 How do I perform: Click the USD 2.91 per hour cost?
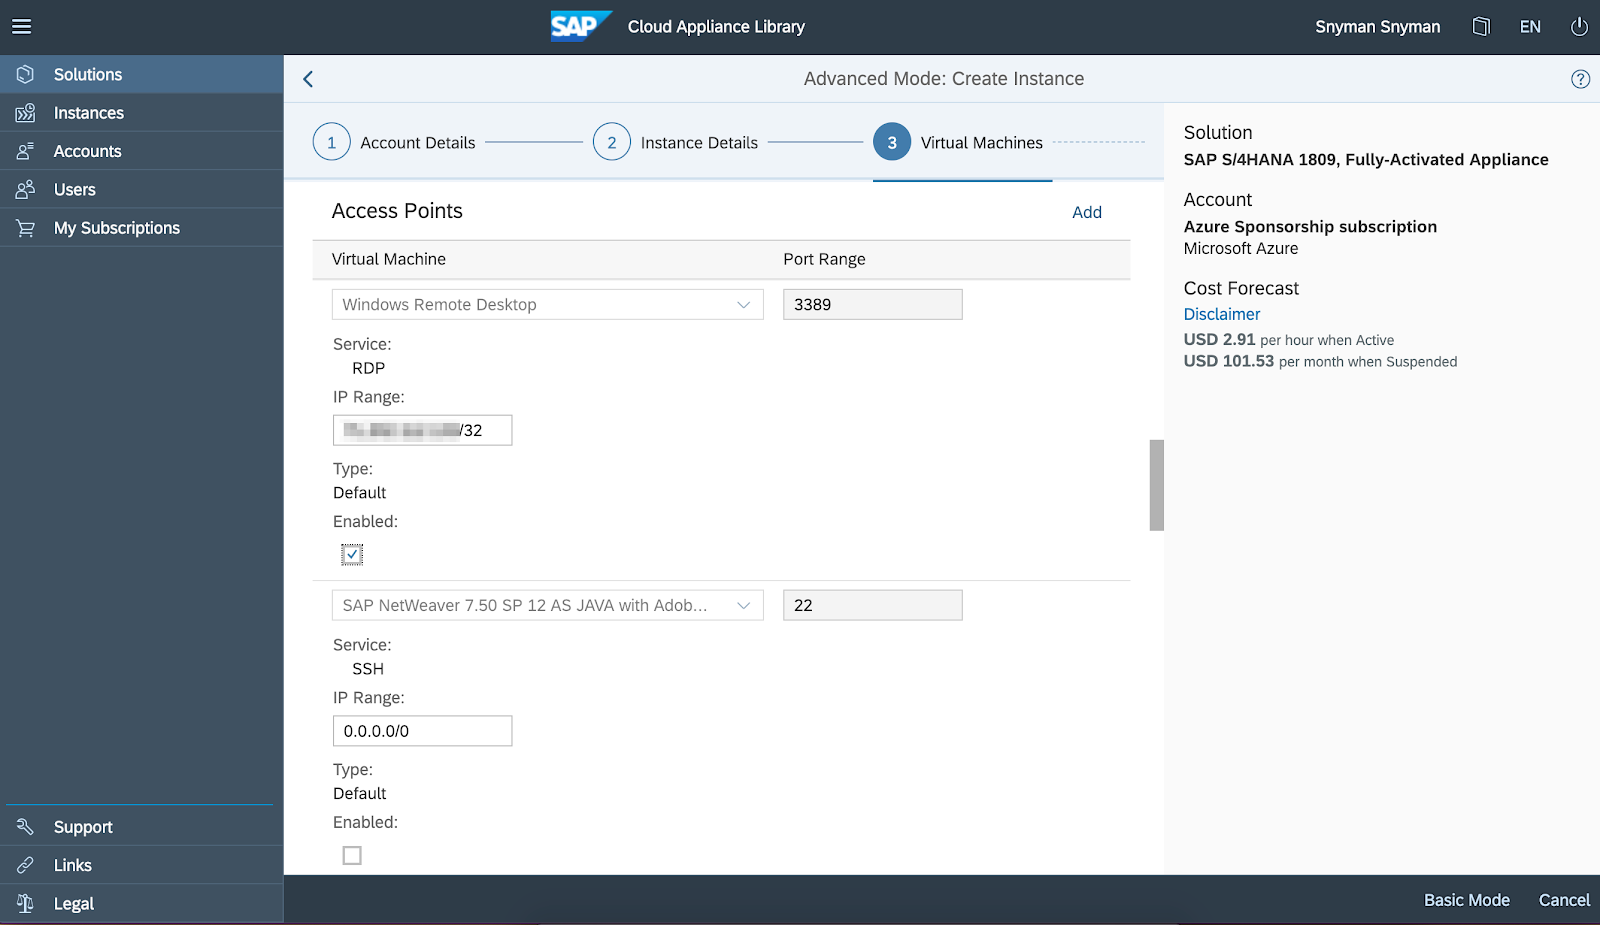(x=1289, y=340)
